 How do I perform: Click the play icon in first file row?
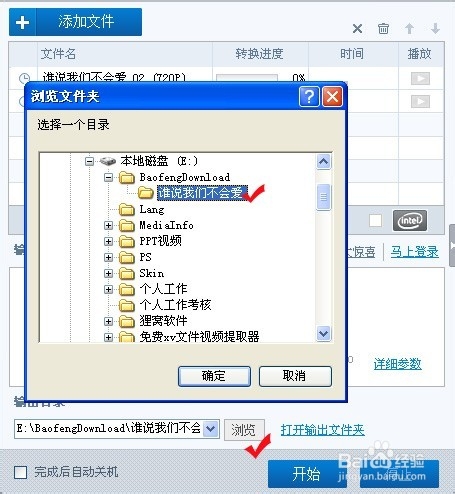(420, 79)
